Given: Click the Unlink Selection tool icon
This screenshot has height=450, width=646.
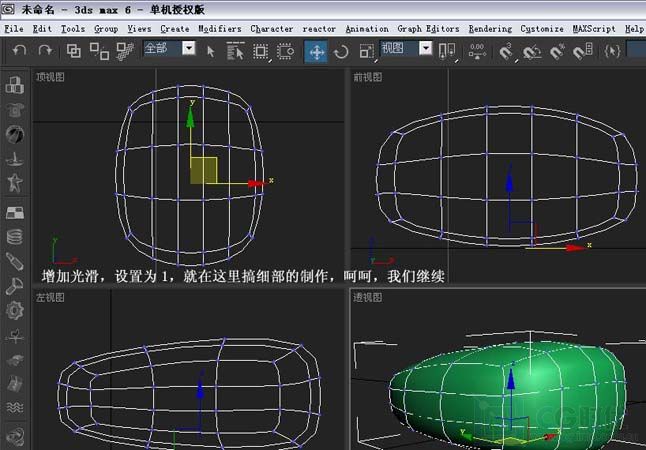Looking at the screenshot, I should 99,51.
